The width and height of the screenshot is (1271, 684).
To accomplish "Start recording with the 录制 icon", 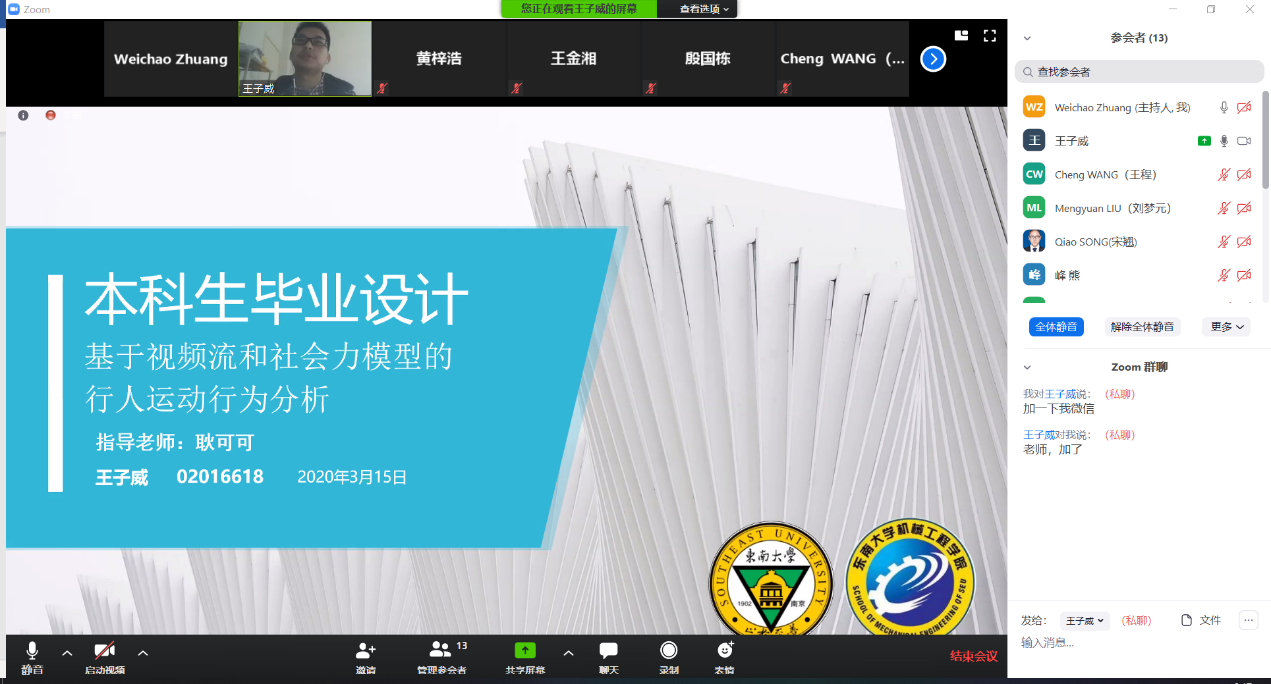I will tap(668, 652).
